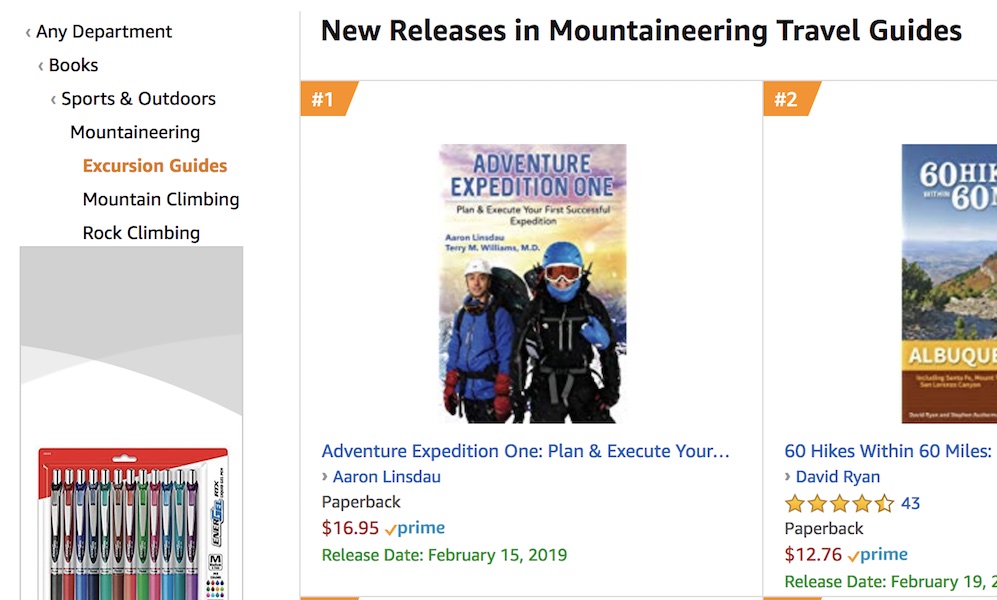Select the Mountaineering category
Viewport: 997px width, 600px height.
[x=135, y=132]
